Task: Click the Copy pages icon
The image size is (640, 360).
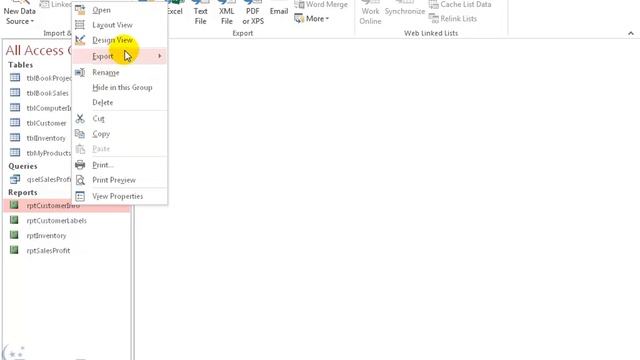Action: pyautogui.click(x=80, y=133)
